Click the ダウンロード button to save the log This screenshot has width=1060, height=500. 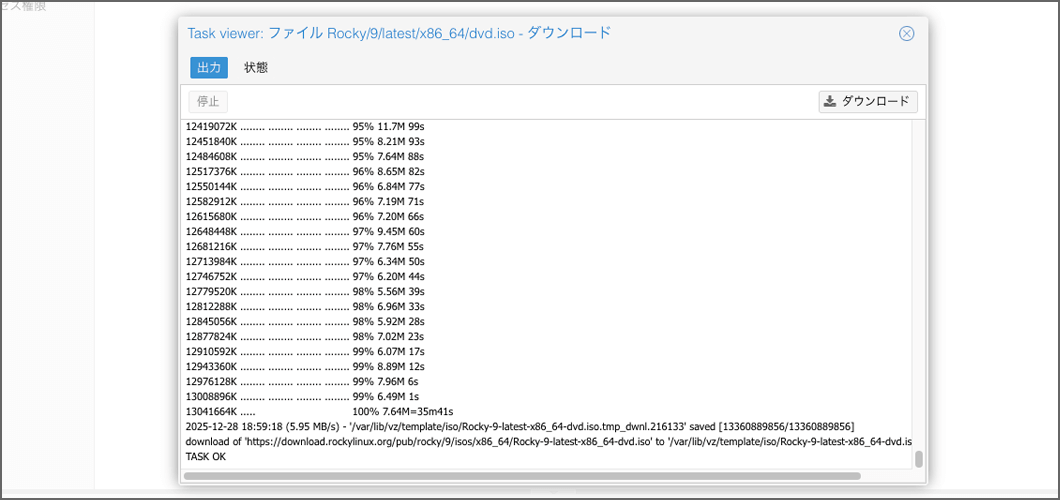pyautogui.click(x=867, y=101)
